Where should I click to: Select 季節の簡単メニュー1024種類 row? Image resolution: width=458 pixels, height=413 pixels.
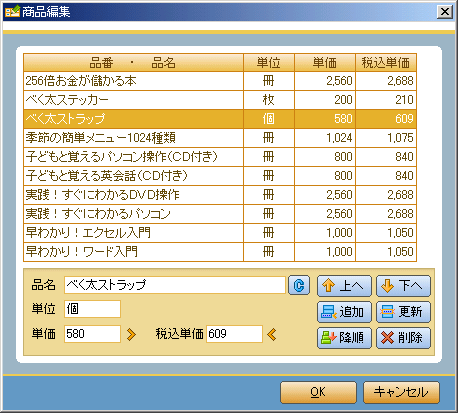[x=220, y=138]
